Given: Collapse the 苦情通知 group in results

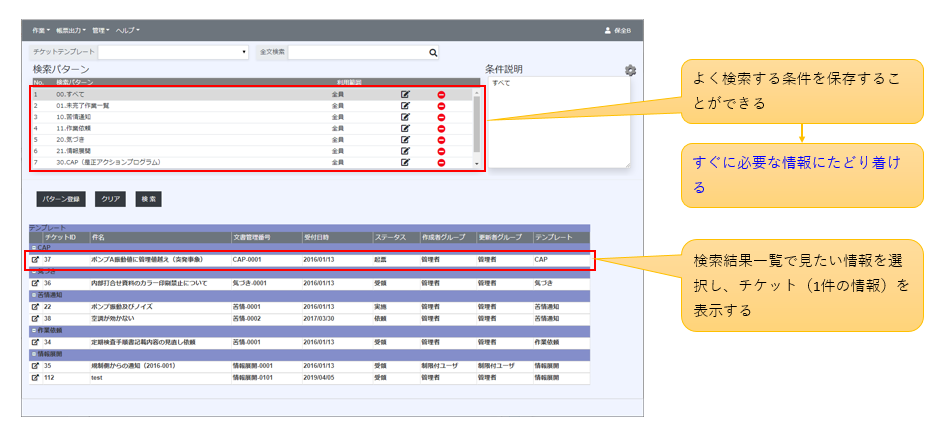Looking at the screenshot, I should [33, 295].
